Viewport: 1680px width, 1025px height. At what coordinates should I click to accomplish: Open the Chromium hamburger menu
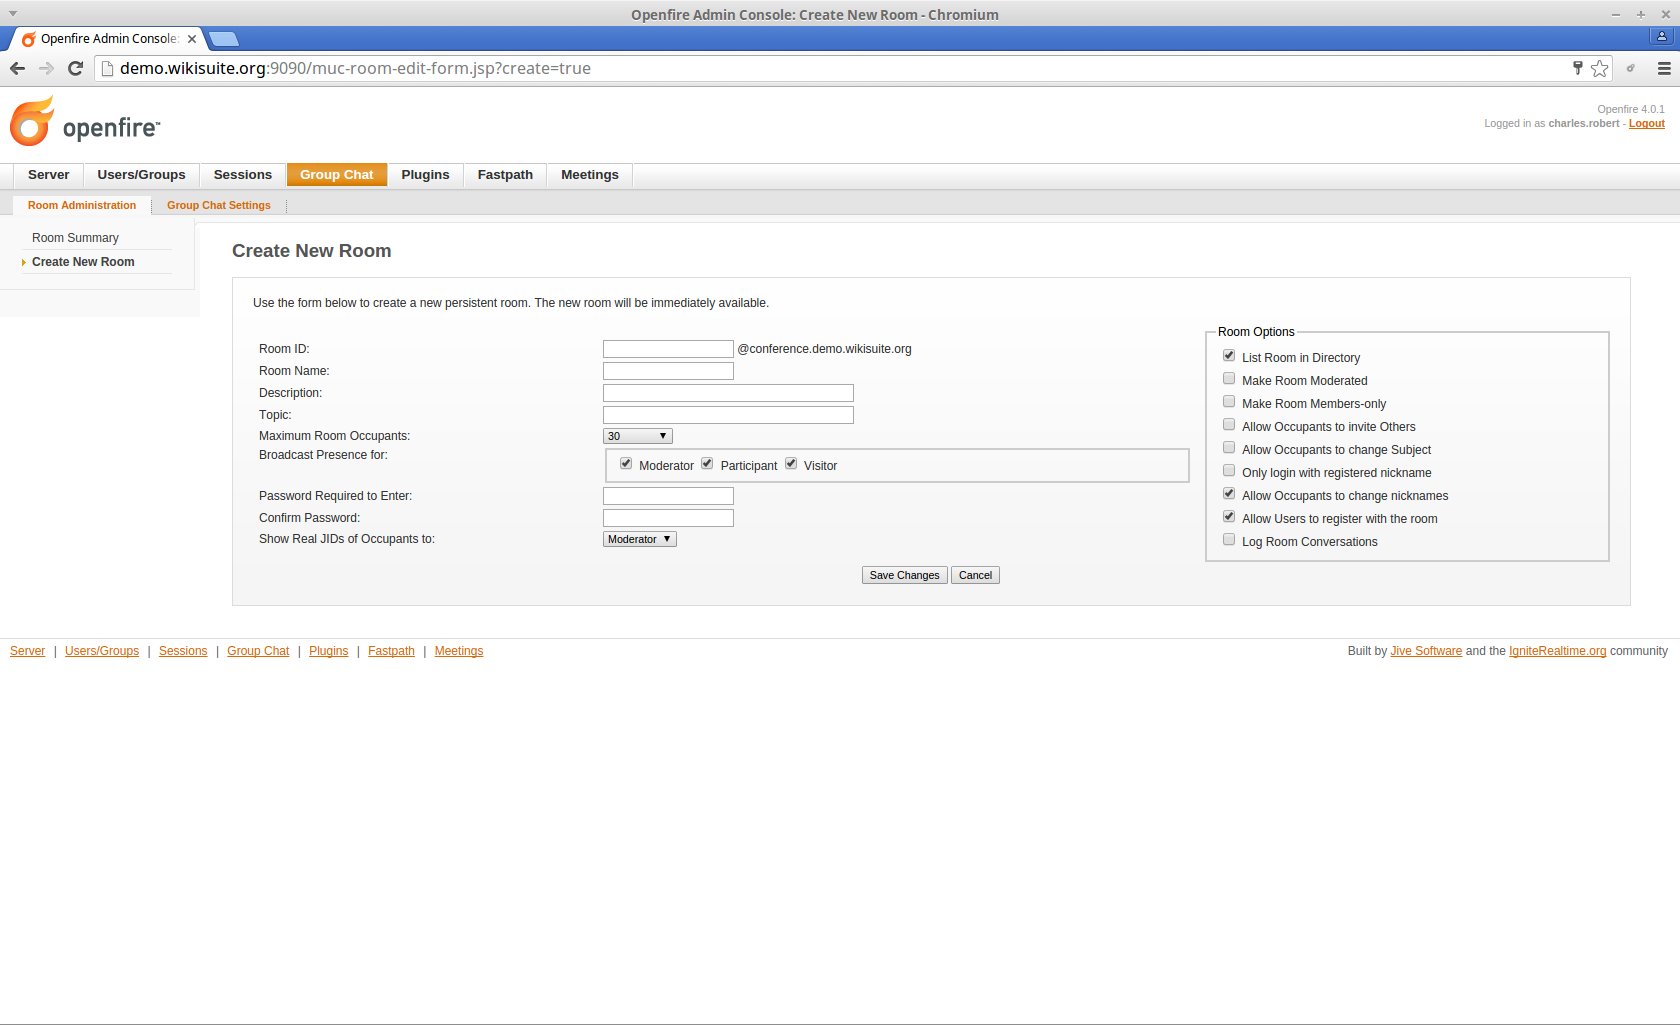(x=1664, y=68)
